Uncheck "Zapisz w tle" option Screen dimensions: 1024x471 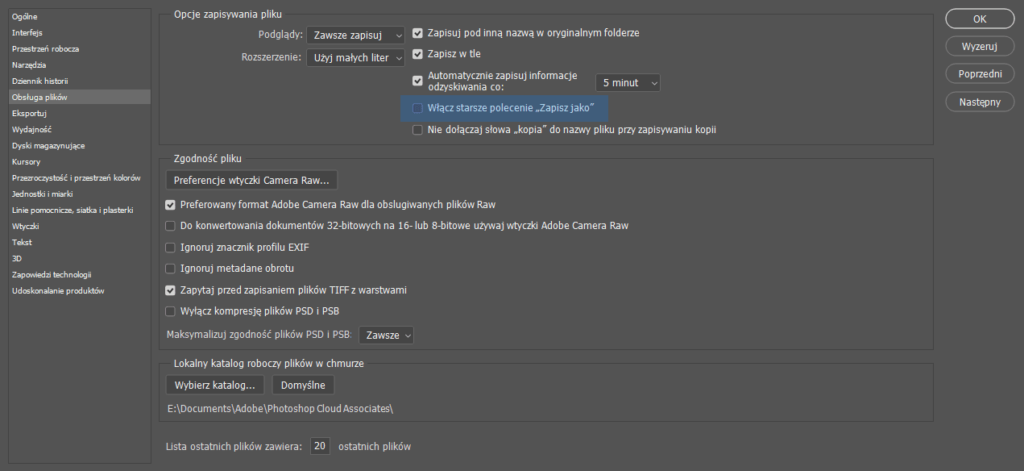pos(418,57)
